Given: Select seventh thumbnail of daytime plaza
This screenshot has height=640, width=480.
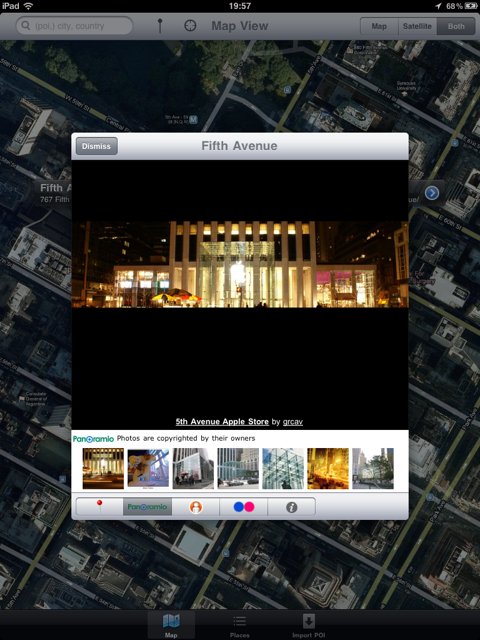Looking at the screenshot, I should [x=373, y=468].
